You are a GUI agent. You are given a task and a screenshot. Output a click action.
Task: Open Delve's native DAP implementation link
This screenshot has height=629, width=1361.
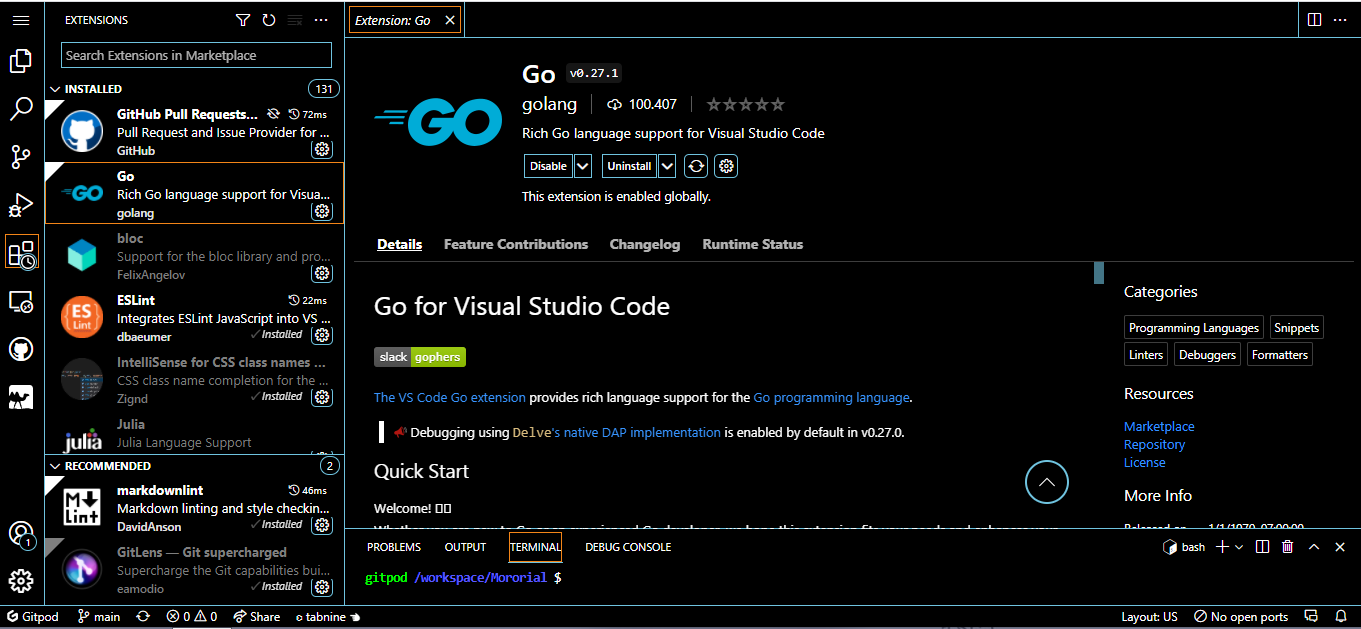[x=617, y=432]
